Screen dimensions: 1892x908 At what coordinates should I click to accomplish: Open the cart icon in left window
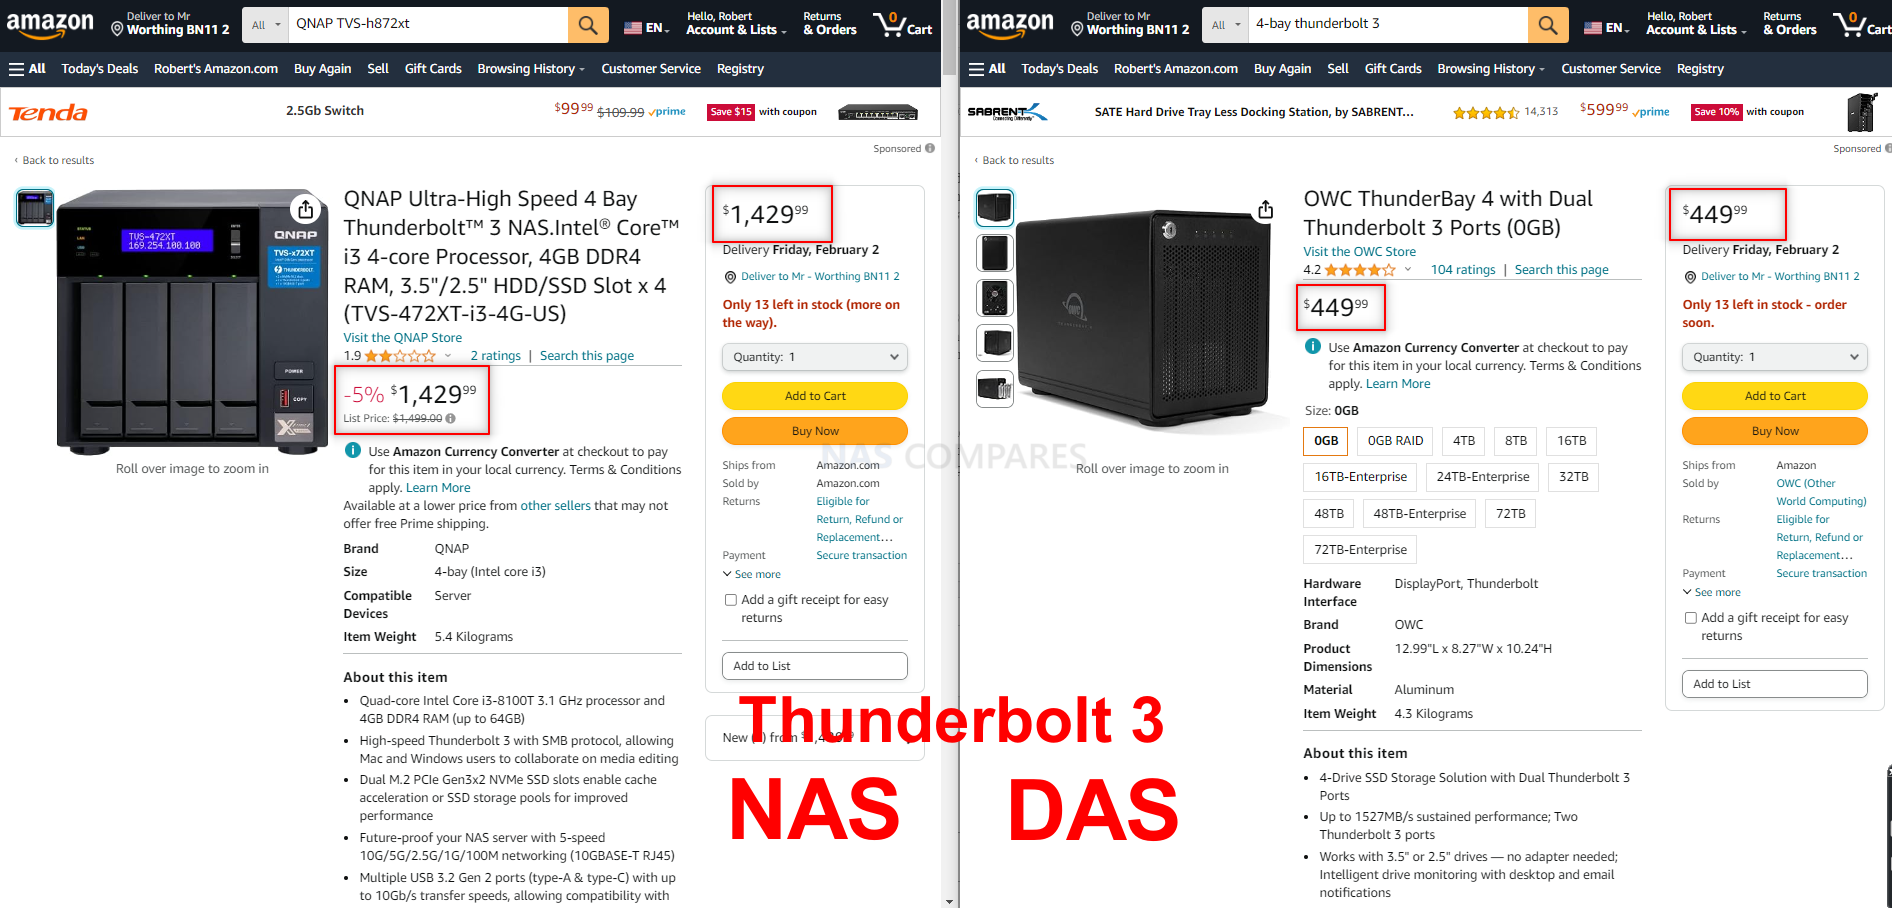pos(902,24)
